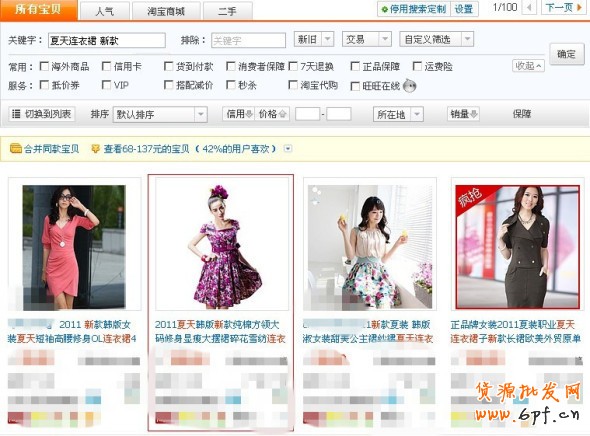The image size is (590, 436).
Task: Check the 7天退换 option
Action: coord(293,67)
